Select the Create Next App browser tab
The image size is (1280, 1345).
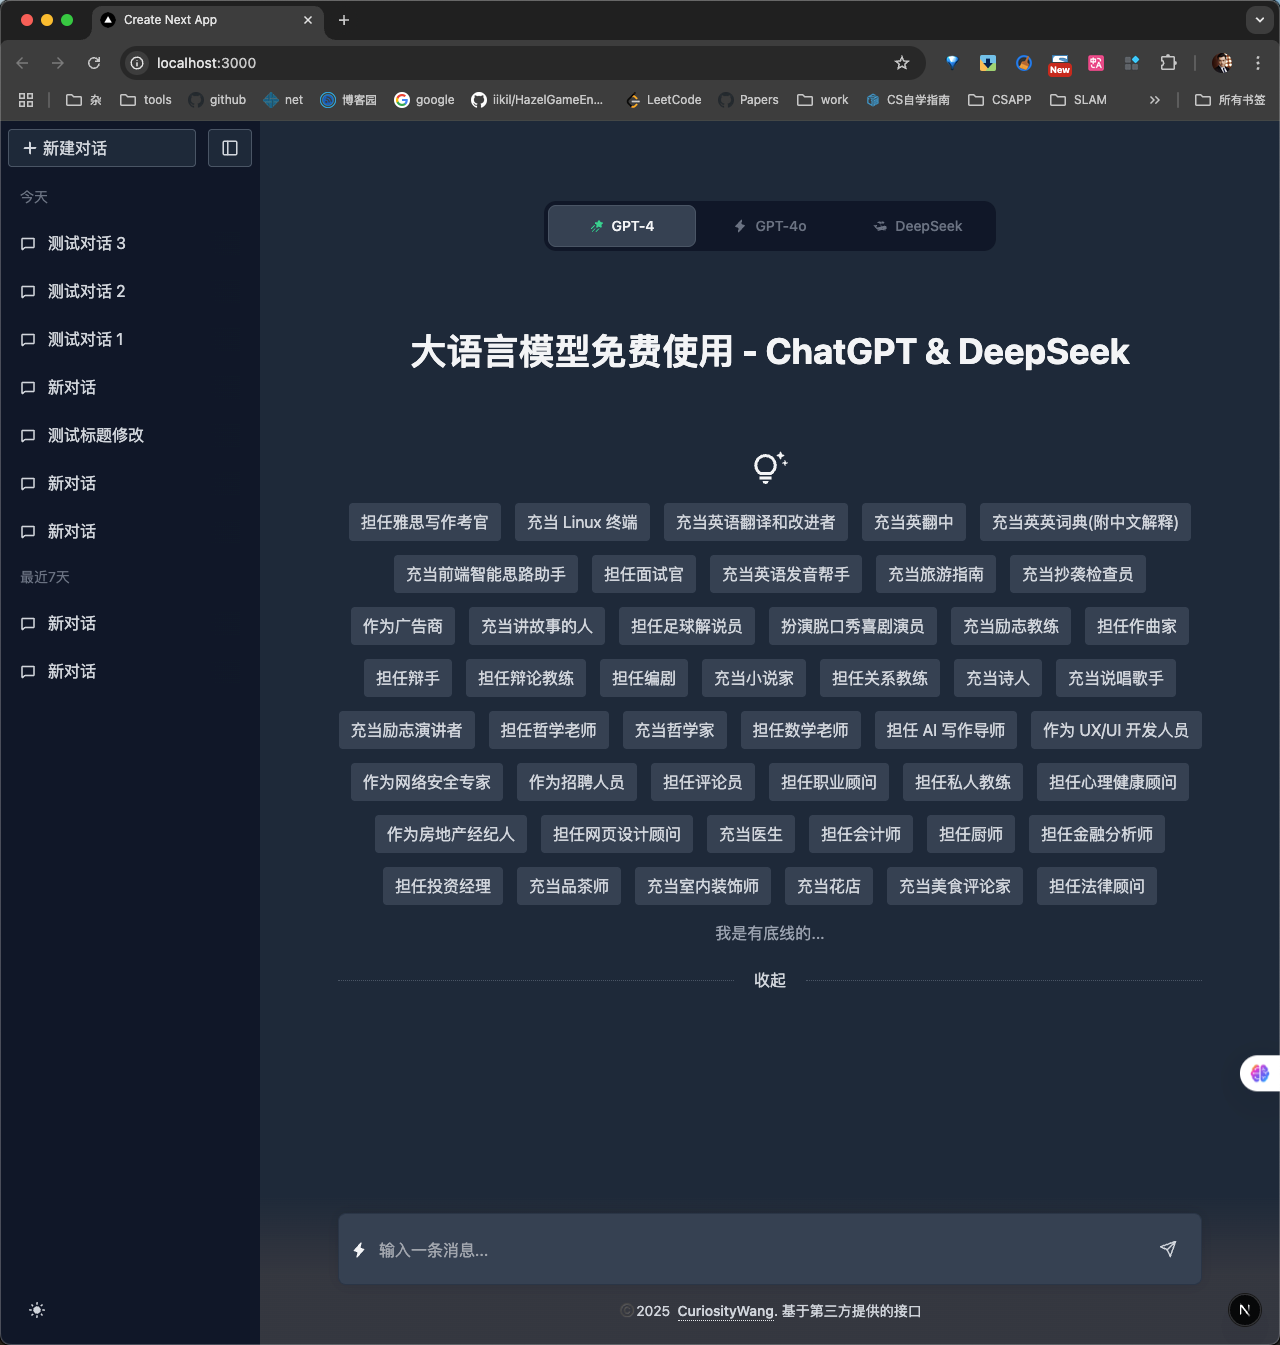click(208, 20)
